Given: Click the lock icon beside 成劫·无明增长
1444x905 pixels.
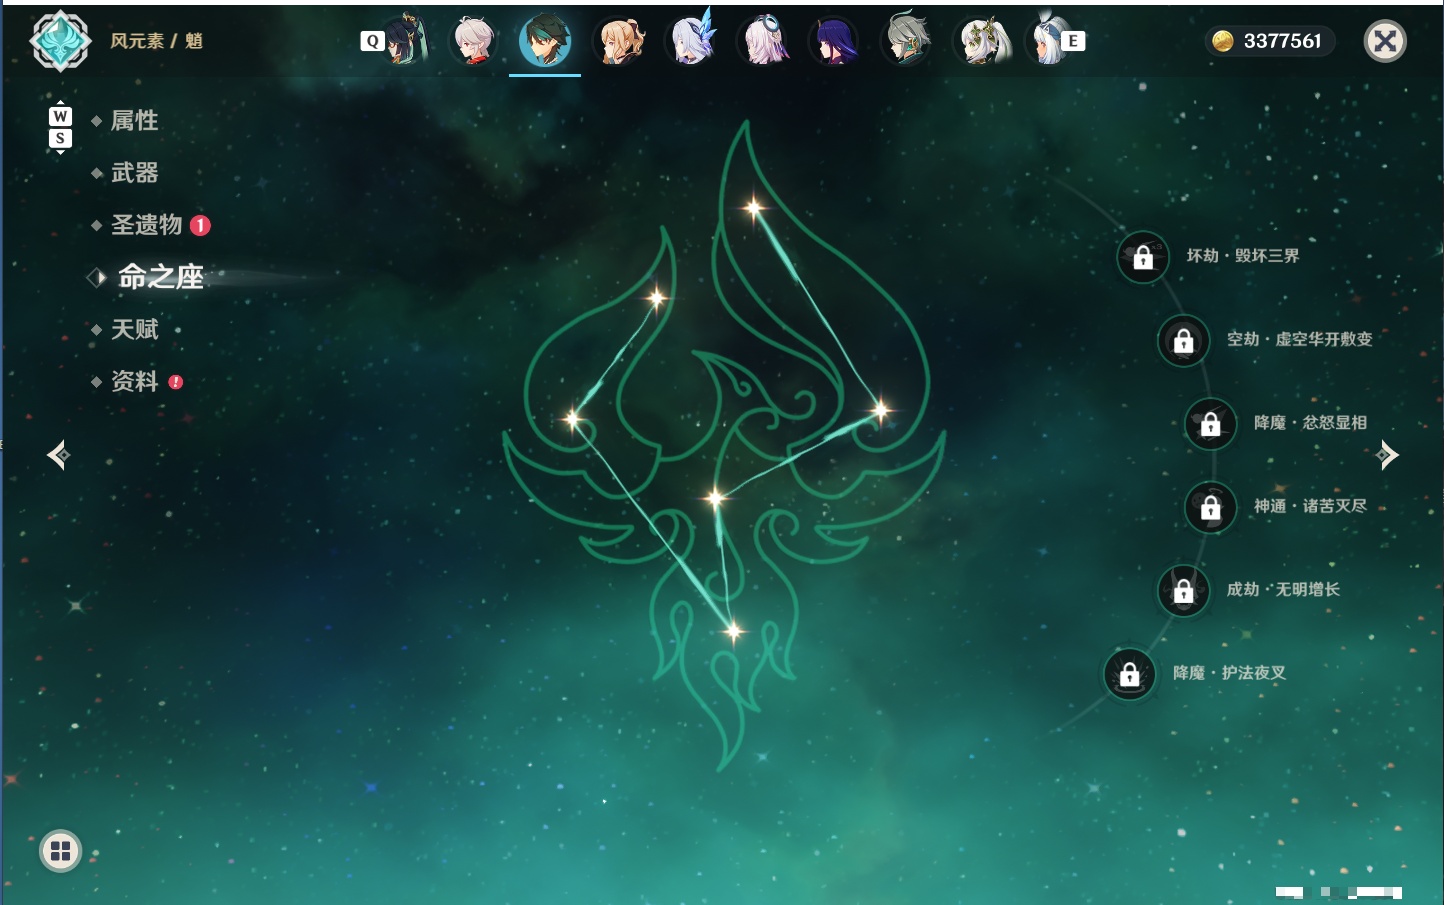Looking at the screenshot, I should (x=1183, y=590).
